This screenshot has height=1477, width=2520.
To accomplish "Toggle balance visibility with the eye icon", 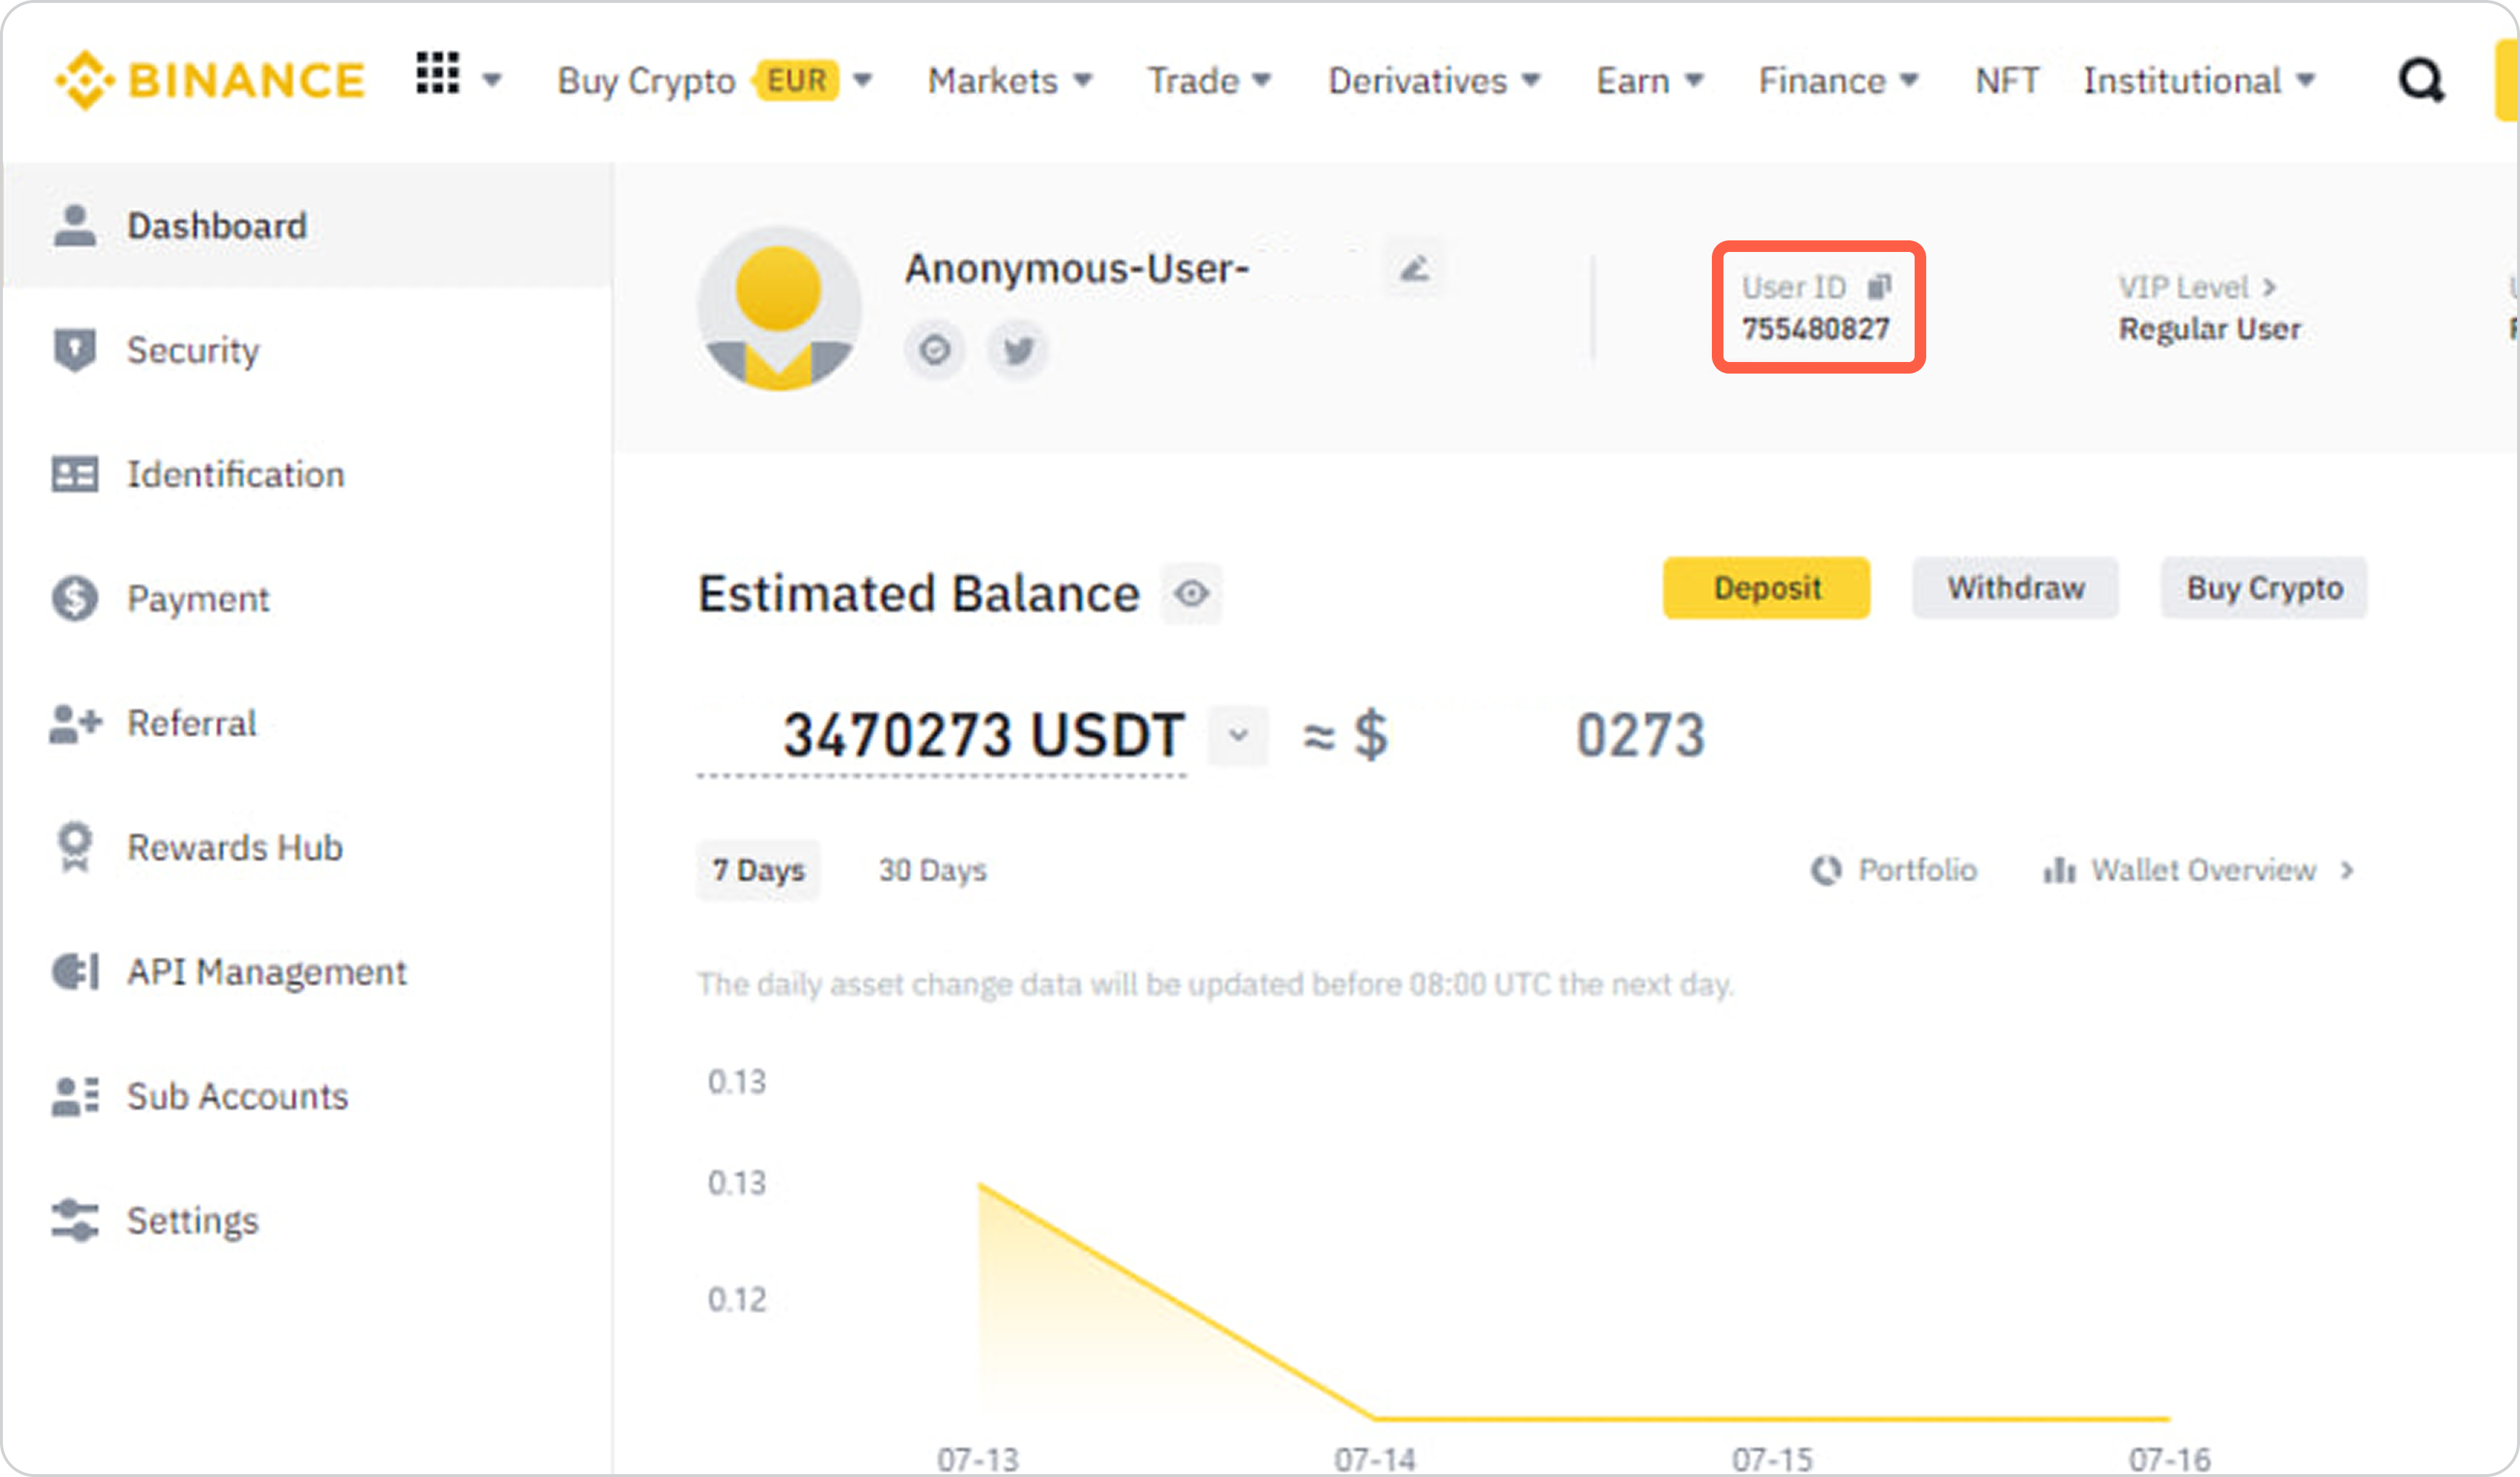I will (1191, 593).
